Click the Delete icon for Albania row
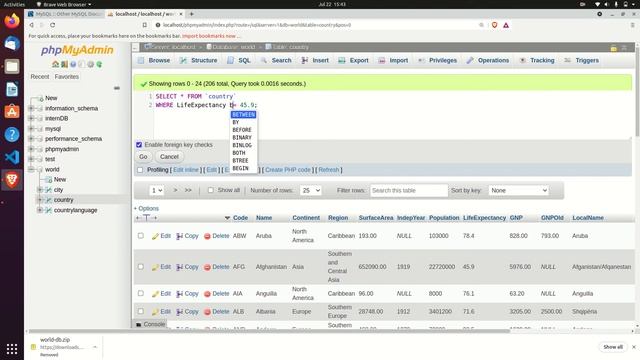The height and width of the screenshot is (360, 640). [207, 311]
